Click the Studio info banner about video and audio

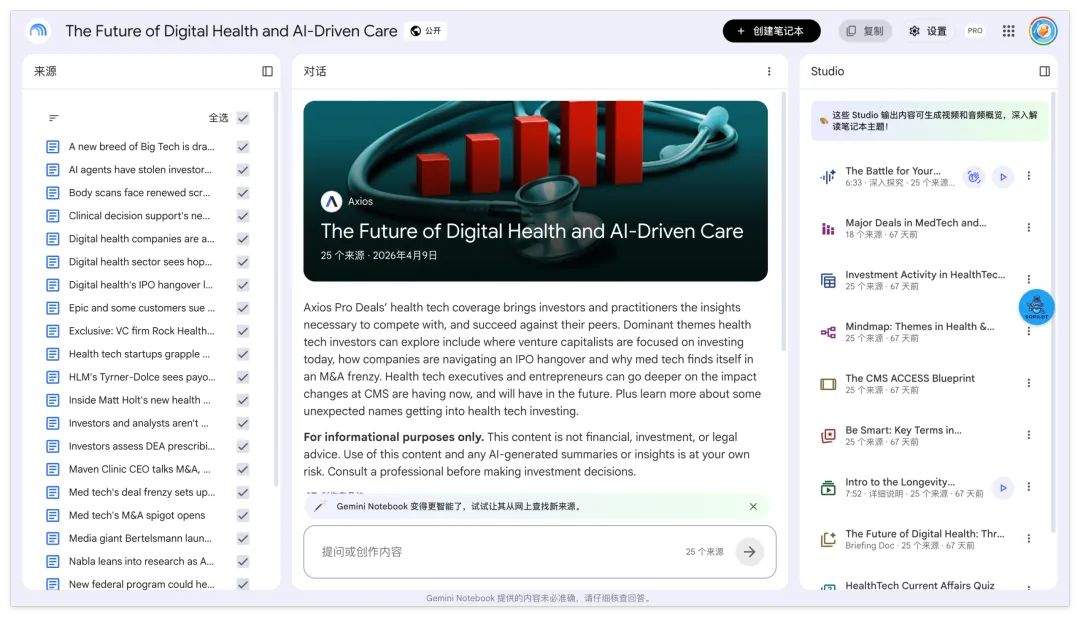[929, 121]
